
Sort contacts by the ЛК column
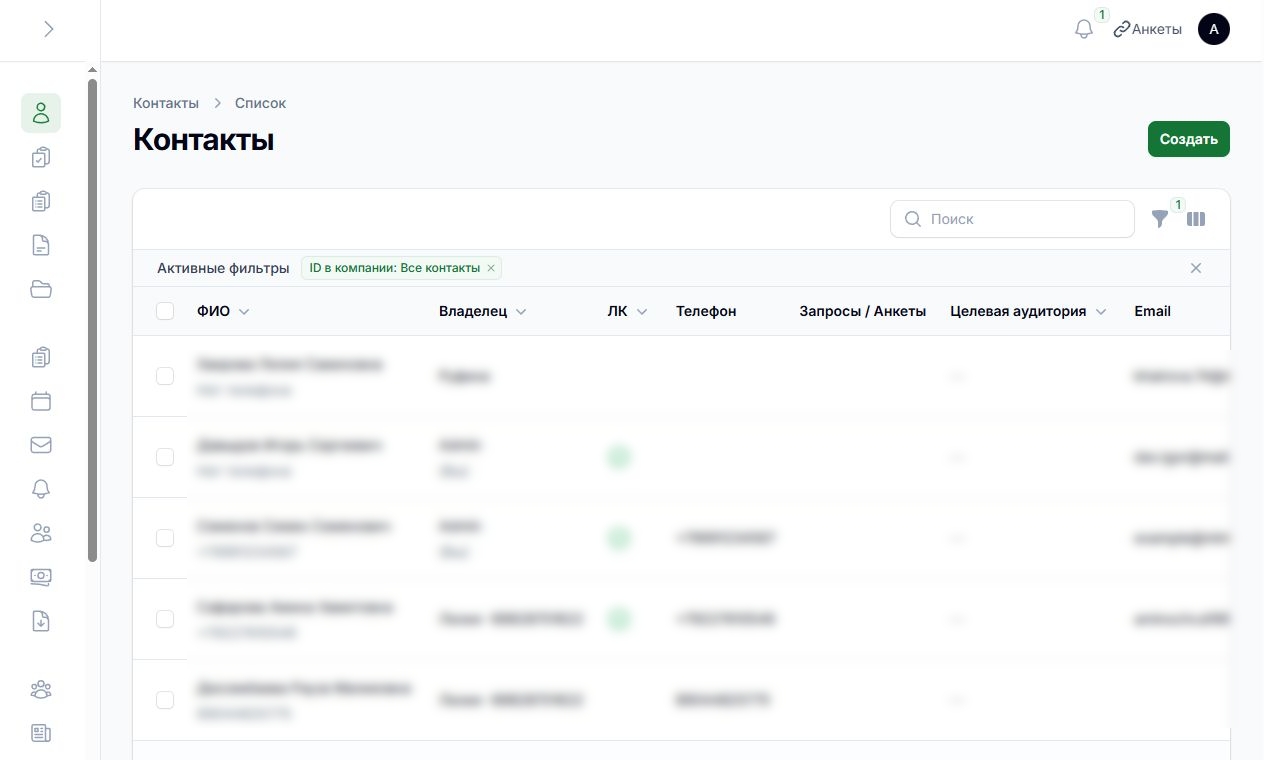click(x=627, y=311)
